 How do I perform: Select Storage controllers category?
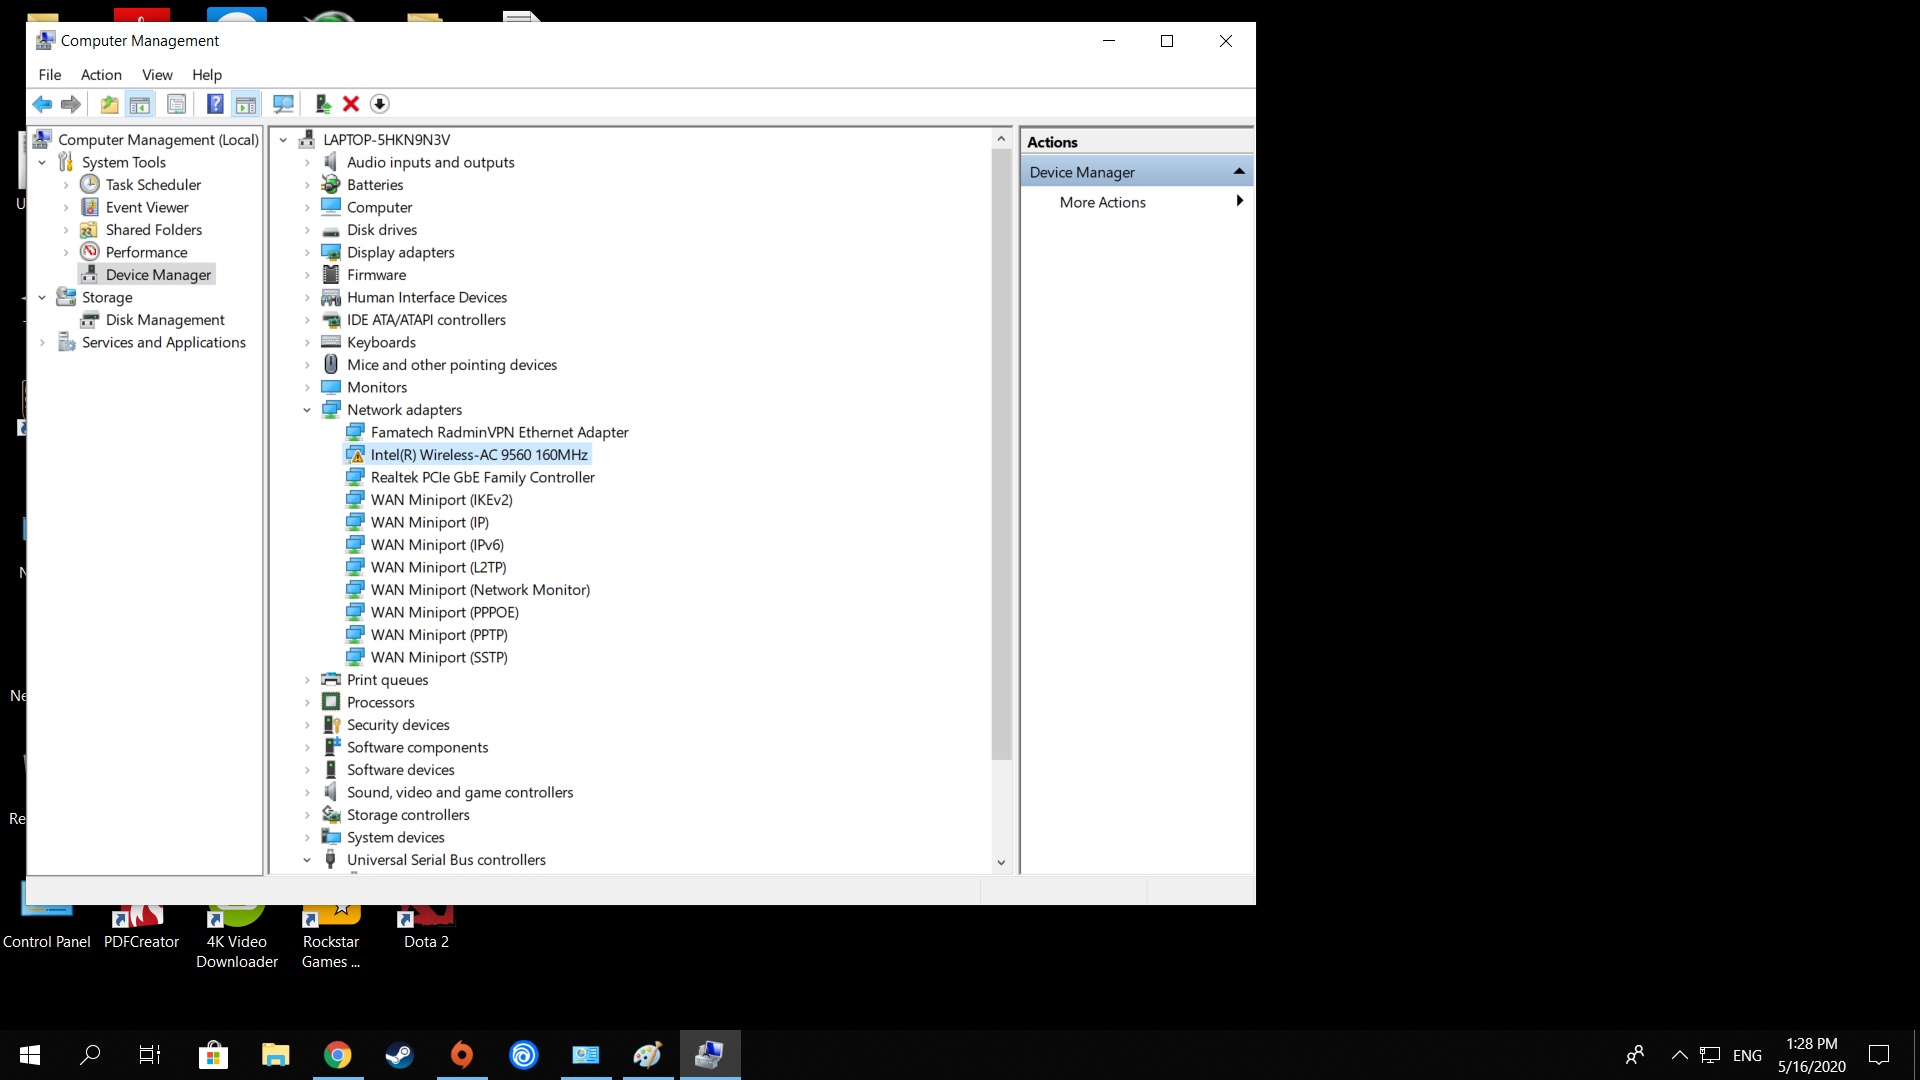408,815
